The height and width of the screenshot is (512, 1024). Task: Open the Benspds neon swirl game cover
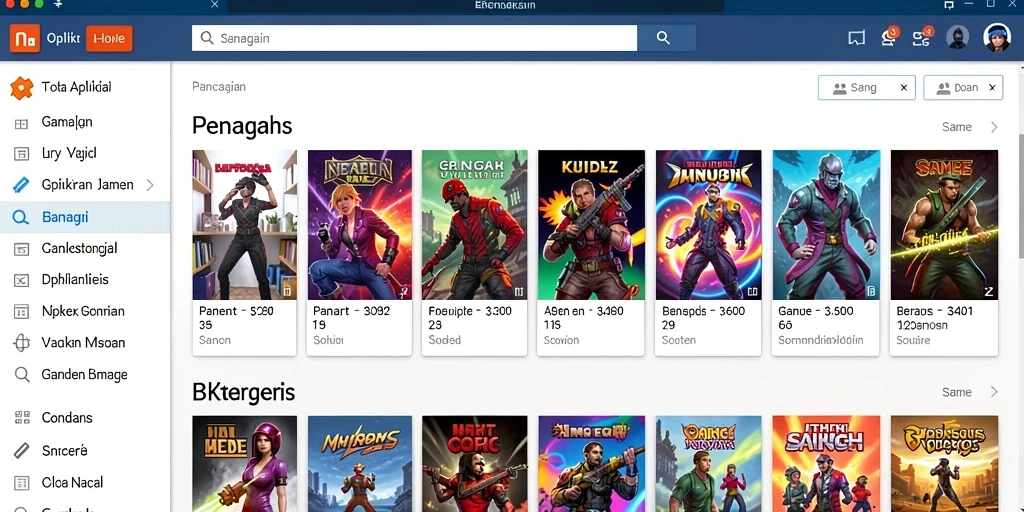click(709, 225)
